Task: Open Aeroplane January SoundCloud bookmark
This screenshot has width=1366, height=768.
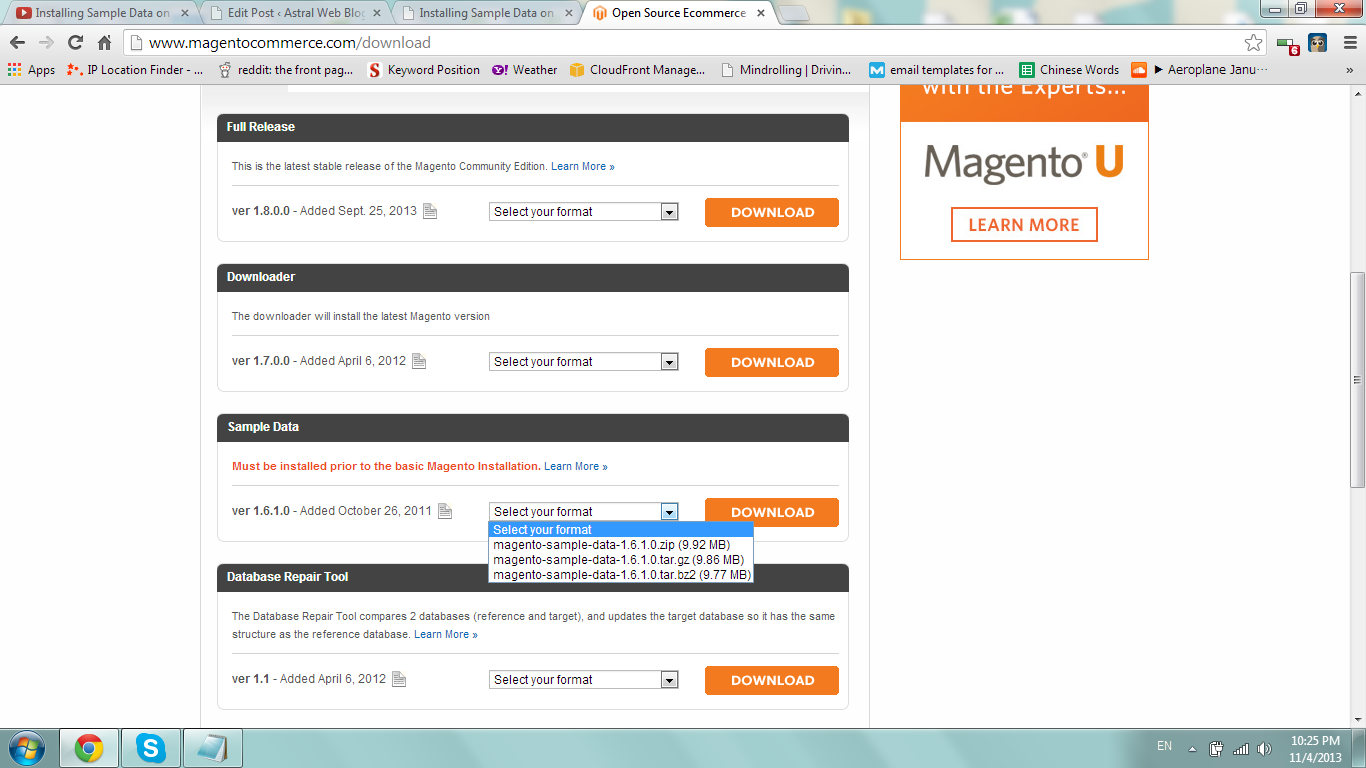Action: coord(1200,70)
